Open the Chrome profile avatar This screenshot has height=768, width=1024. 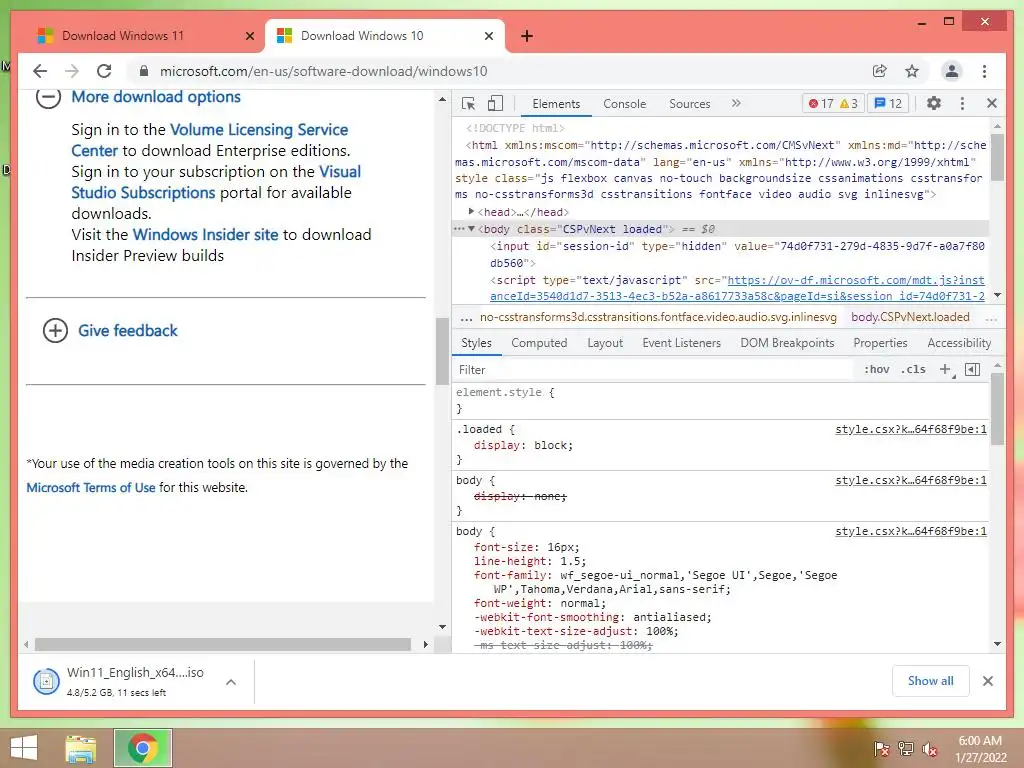click(952, 71)
